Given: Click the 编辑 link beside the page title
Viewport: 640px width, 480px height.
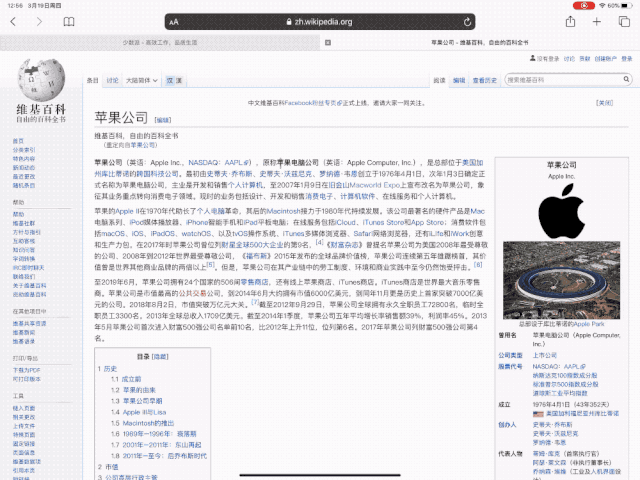Looking at the screenshot, I should [163, 120].
